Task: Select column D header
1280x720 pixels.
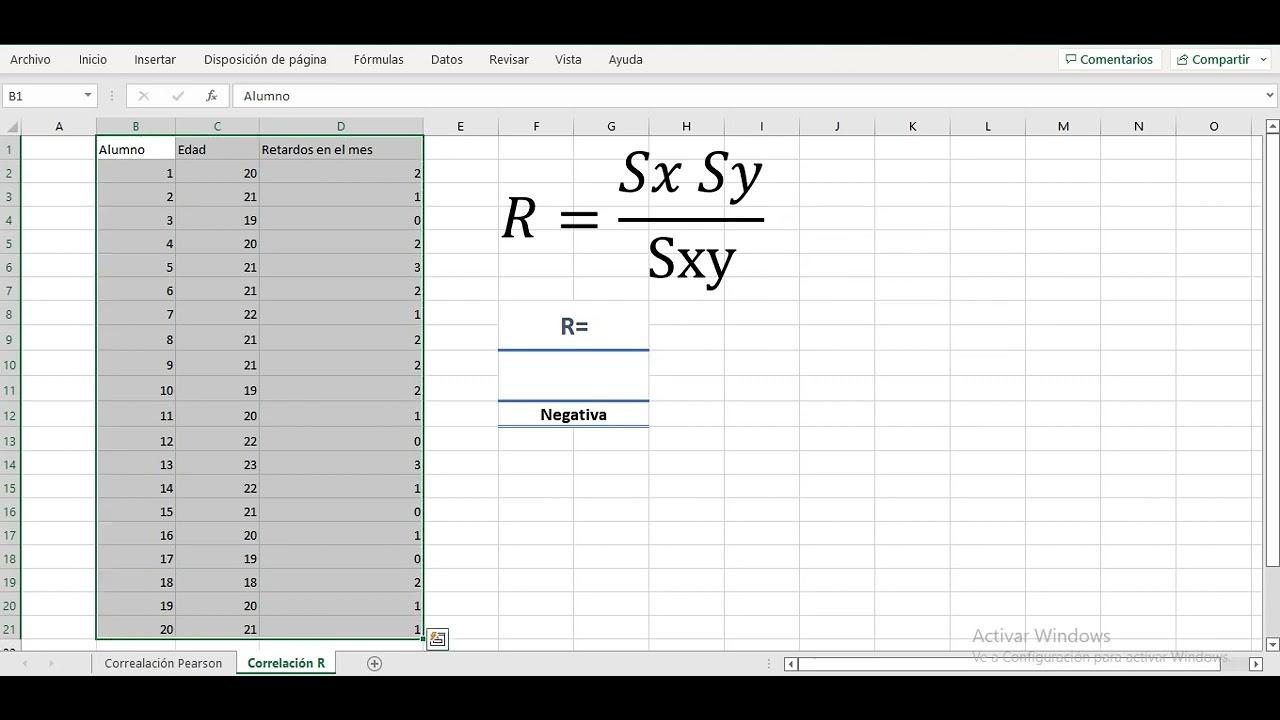Action: [x=341, y=126]
